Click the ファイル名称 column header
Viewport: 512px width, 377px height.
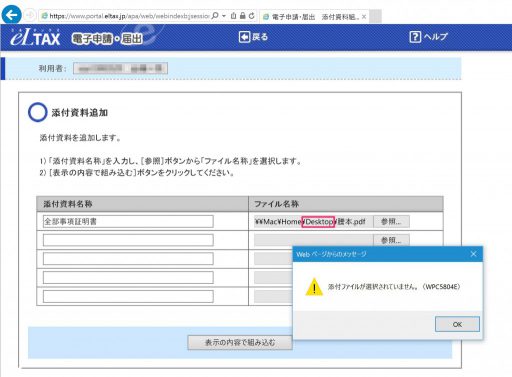[346, 204]
